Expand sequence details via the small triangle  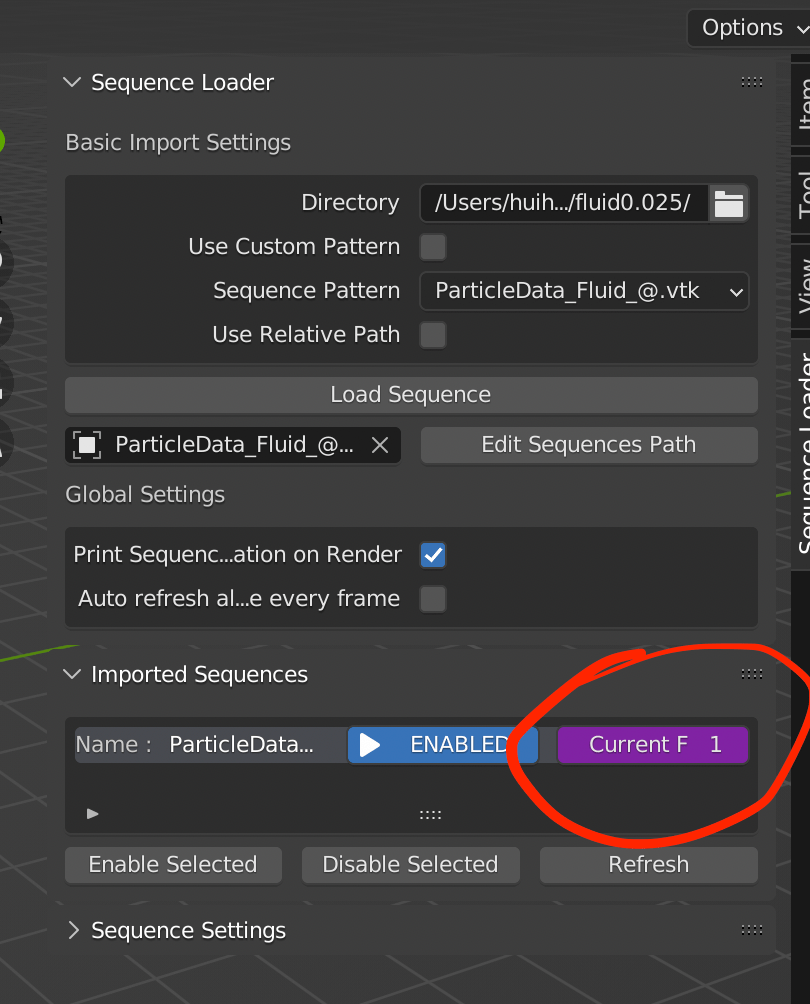click(x=92, y=813)
